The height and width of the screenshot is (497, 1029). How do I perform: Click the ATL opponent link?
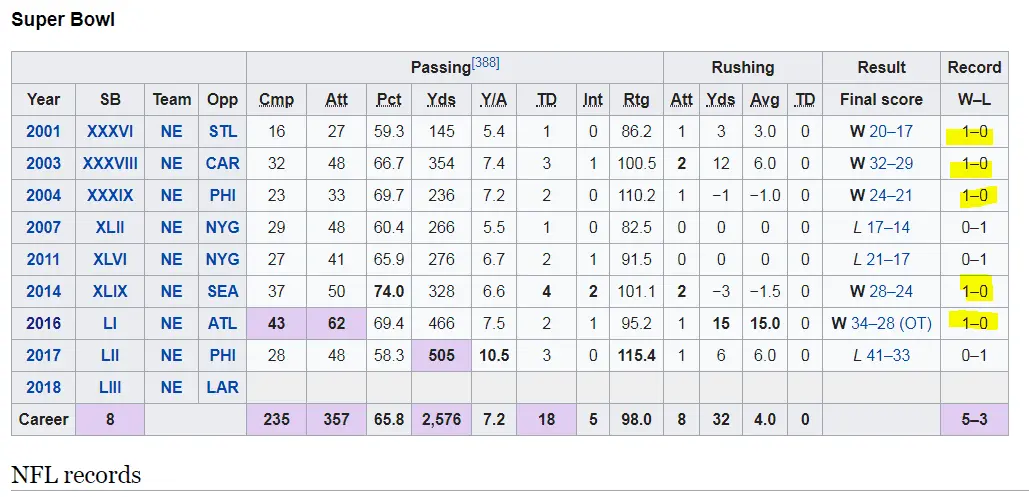pos(223,323)
